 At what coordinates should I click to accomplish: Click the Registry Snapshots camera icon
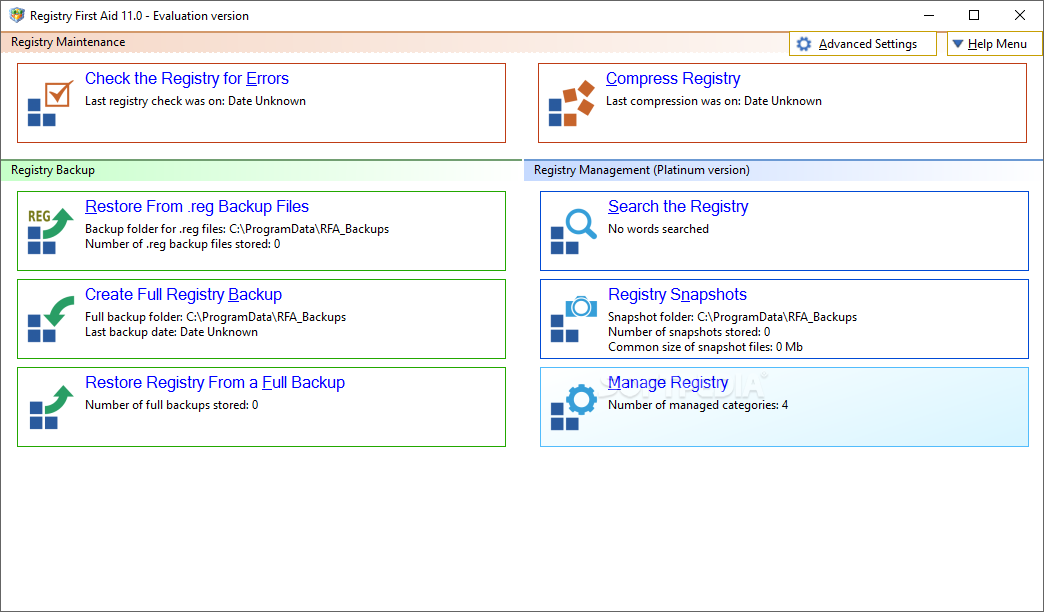click(573, 319)
